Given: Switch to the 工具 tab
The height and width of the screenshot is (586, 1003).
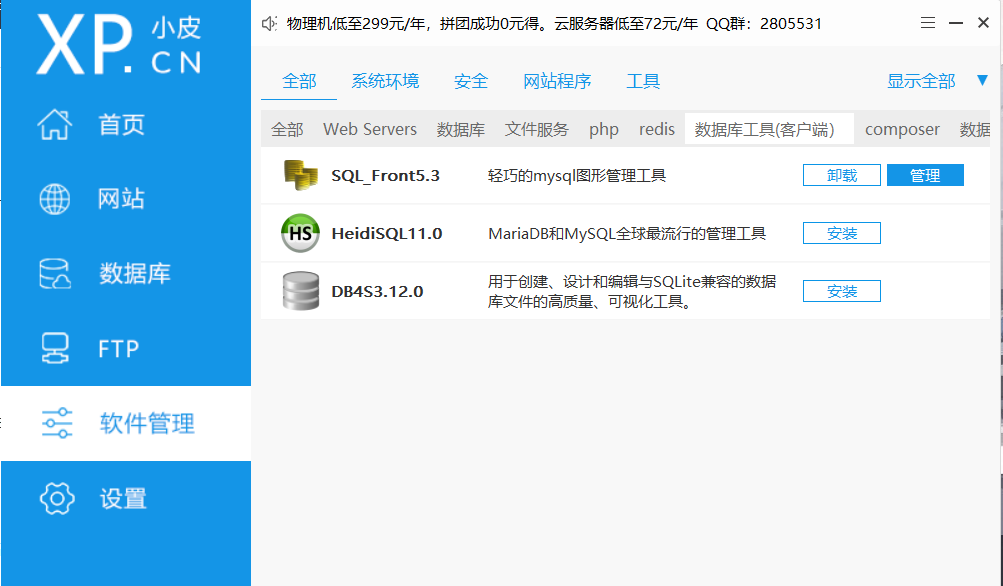Looking at the screenshot, I should pos(643,81).
